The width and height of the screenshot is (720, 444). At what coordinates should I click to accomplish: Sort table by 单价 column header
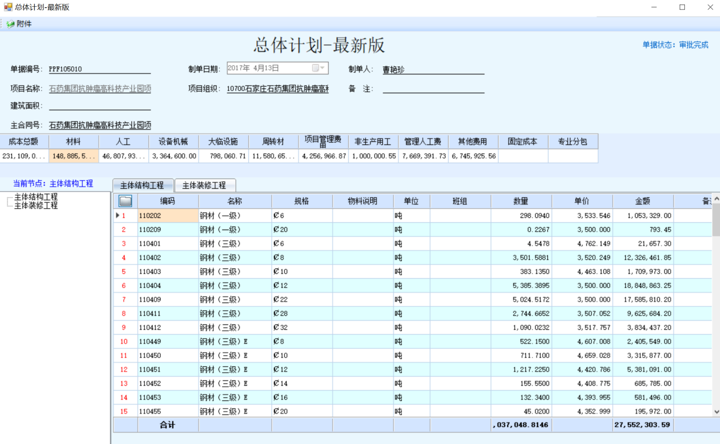pos(582,201)
